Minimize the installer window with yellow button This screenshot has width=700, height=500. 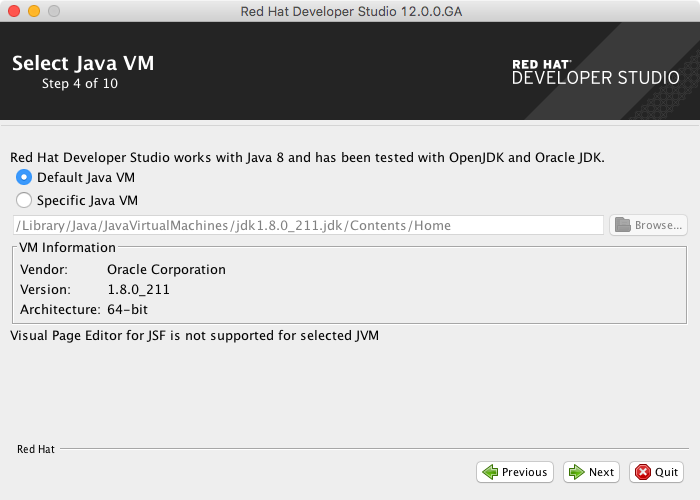coord(34,11)
